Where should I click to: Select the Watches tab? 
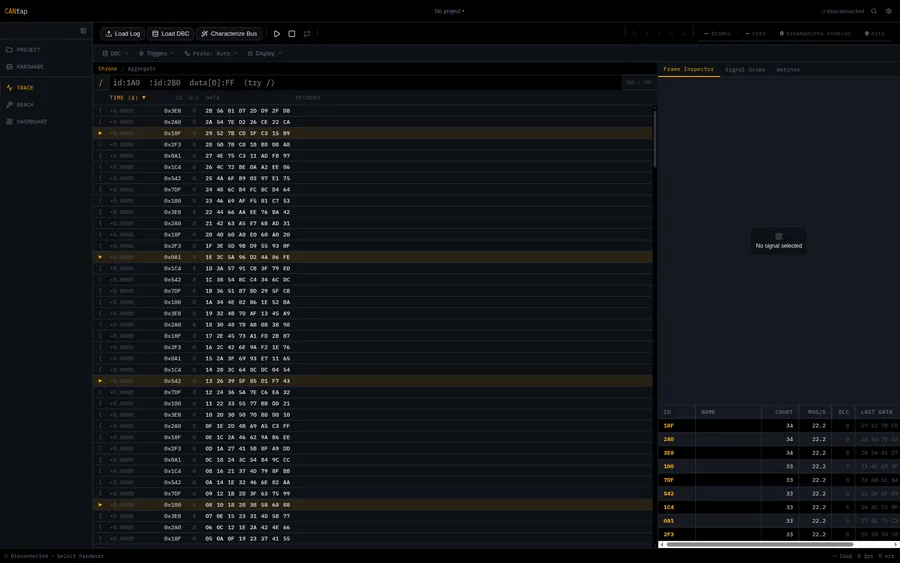[x=788, y=69]
